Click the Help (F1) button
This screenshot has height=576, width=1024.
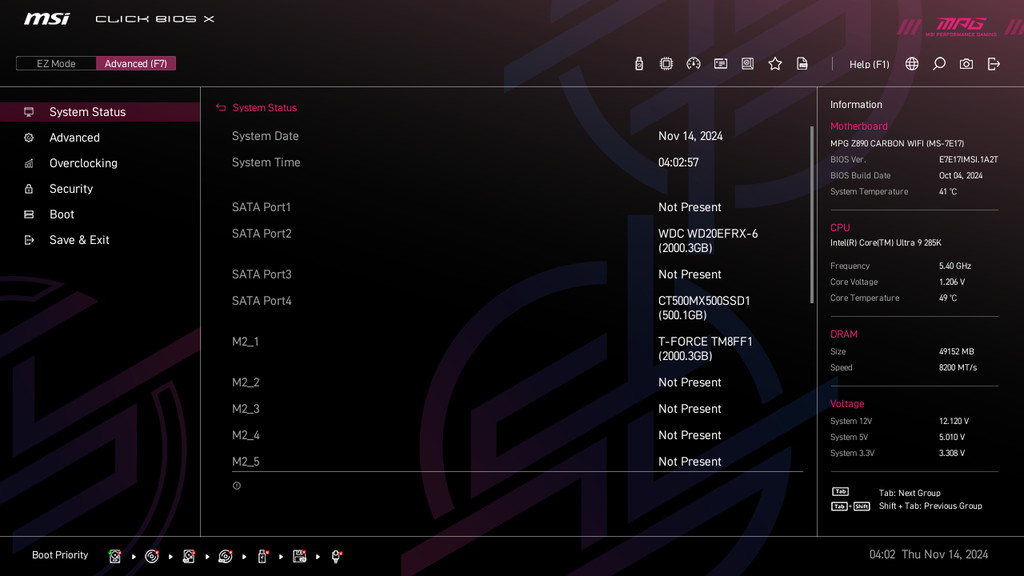click(869, 64)
